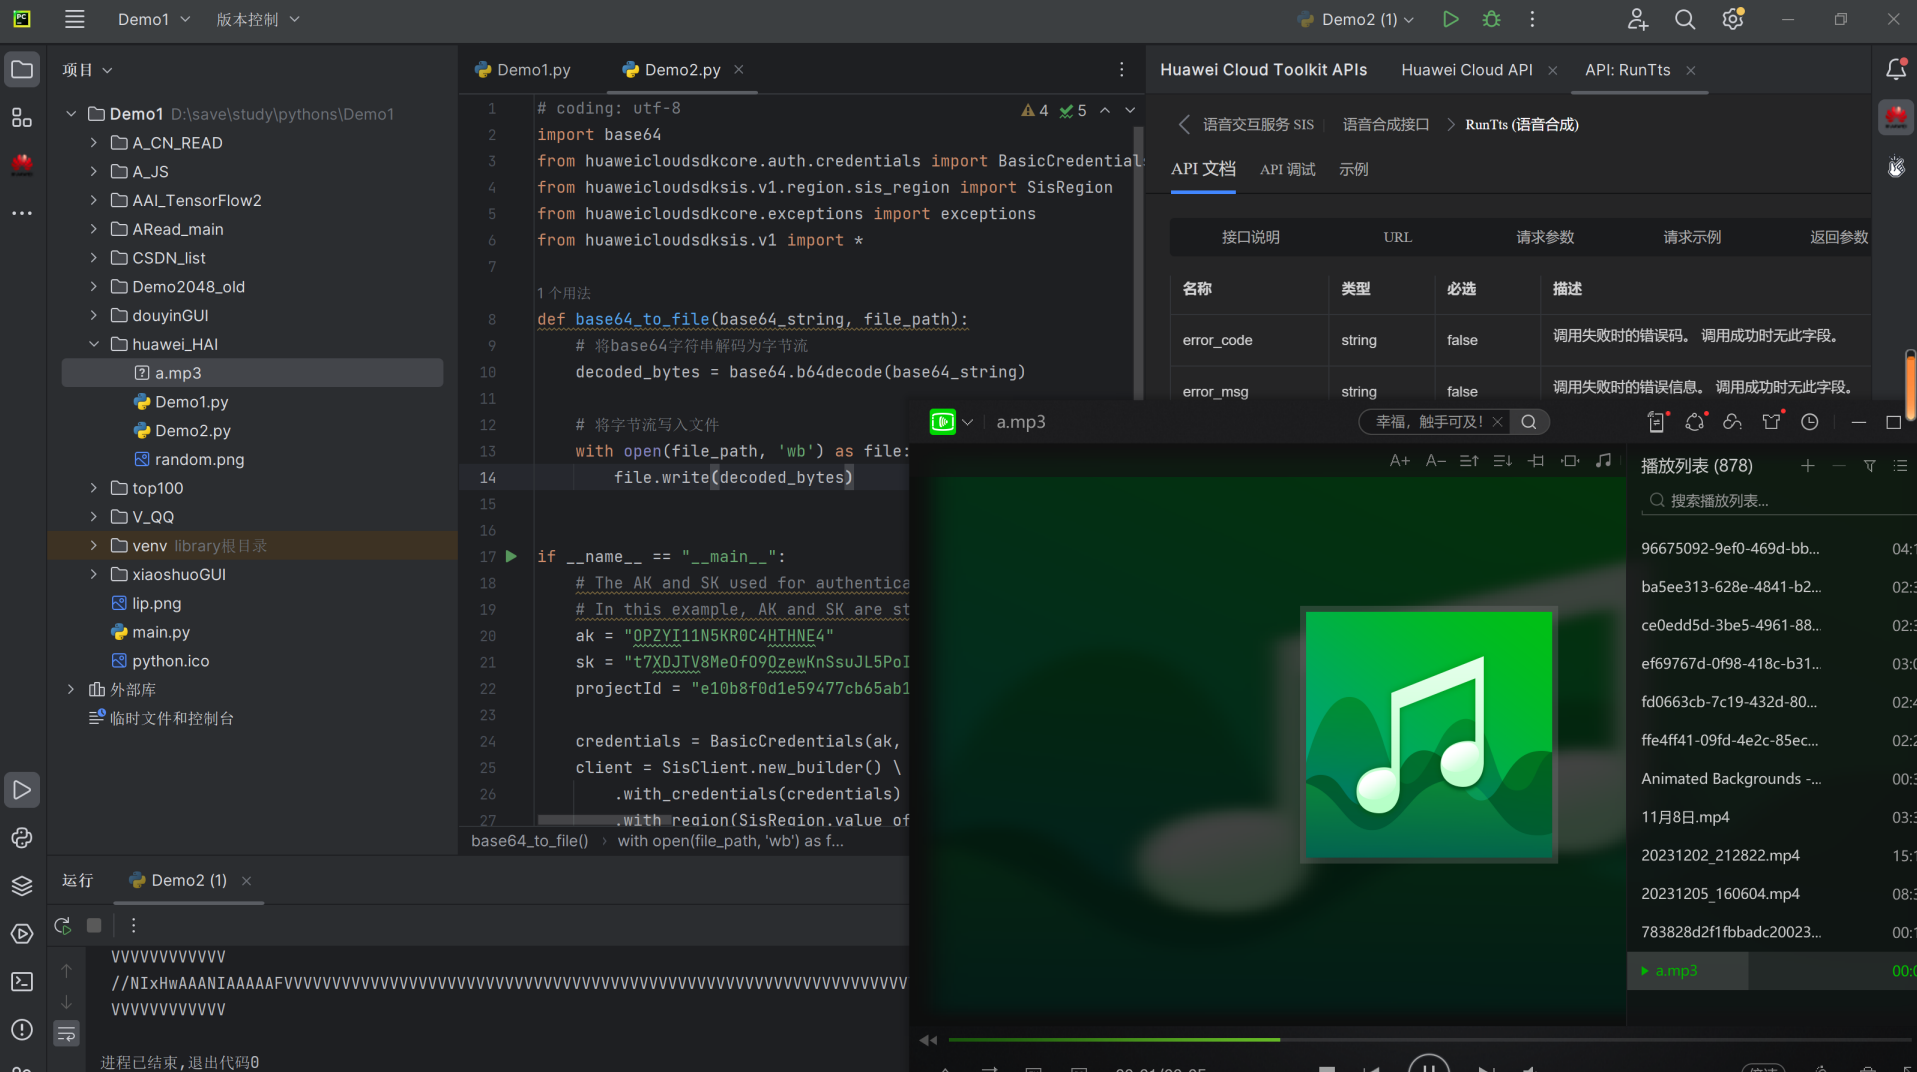Viewport: 1917px width, 1072px height.
Task: Collapse the huawei_HAI folder
Action: [93, 344]
